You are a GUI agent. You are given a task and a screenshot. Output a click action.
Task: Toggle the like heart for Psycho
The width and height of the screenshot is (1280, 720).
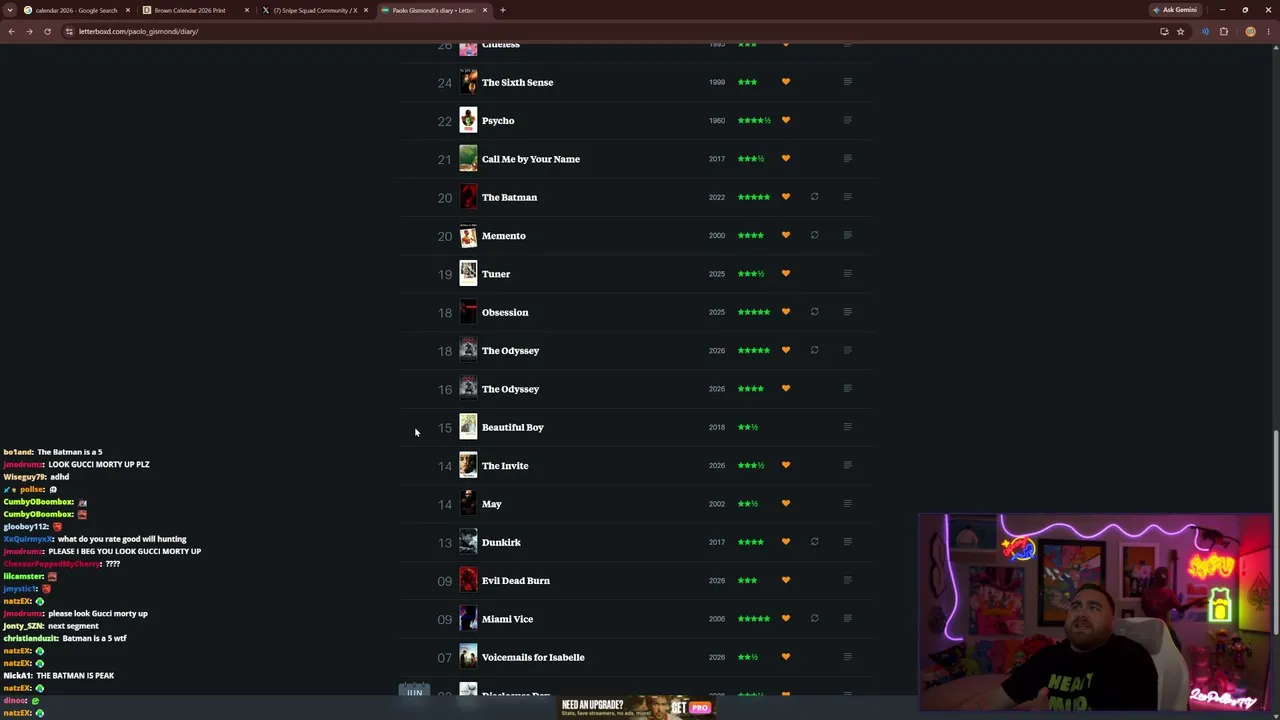786,120
